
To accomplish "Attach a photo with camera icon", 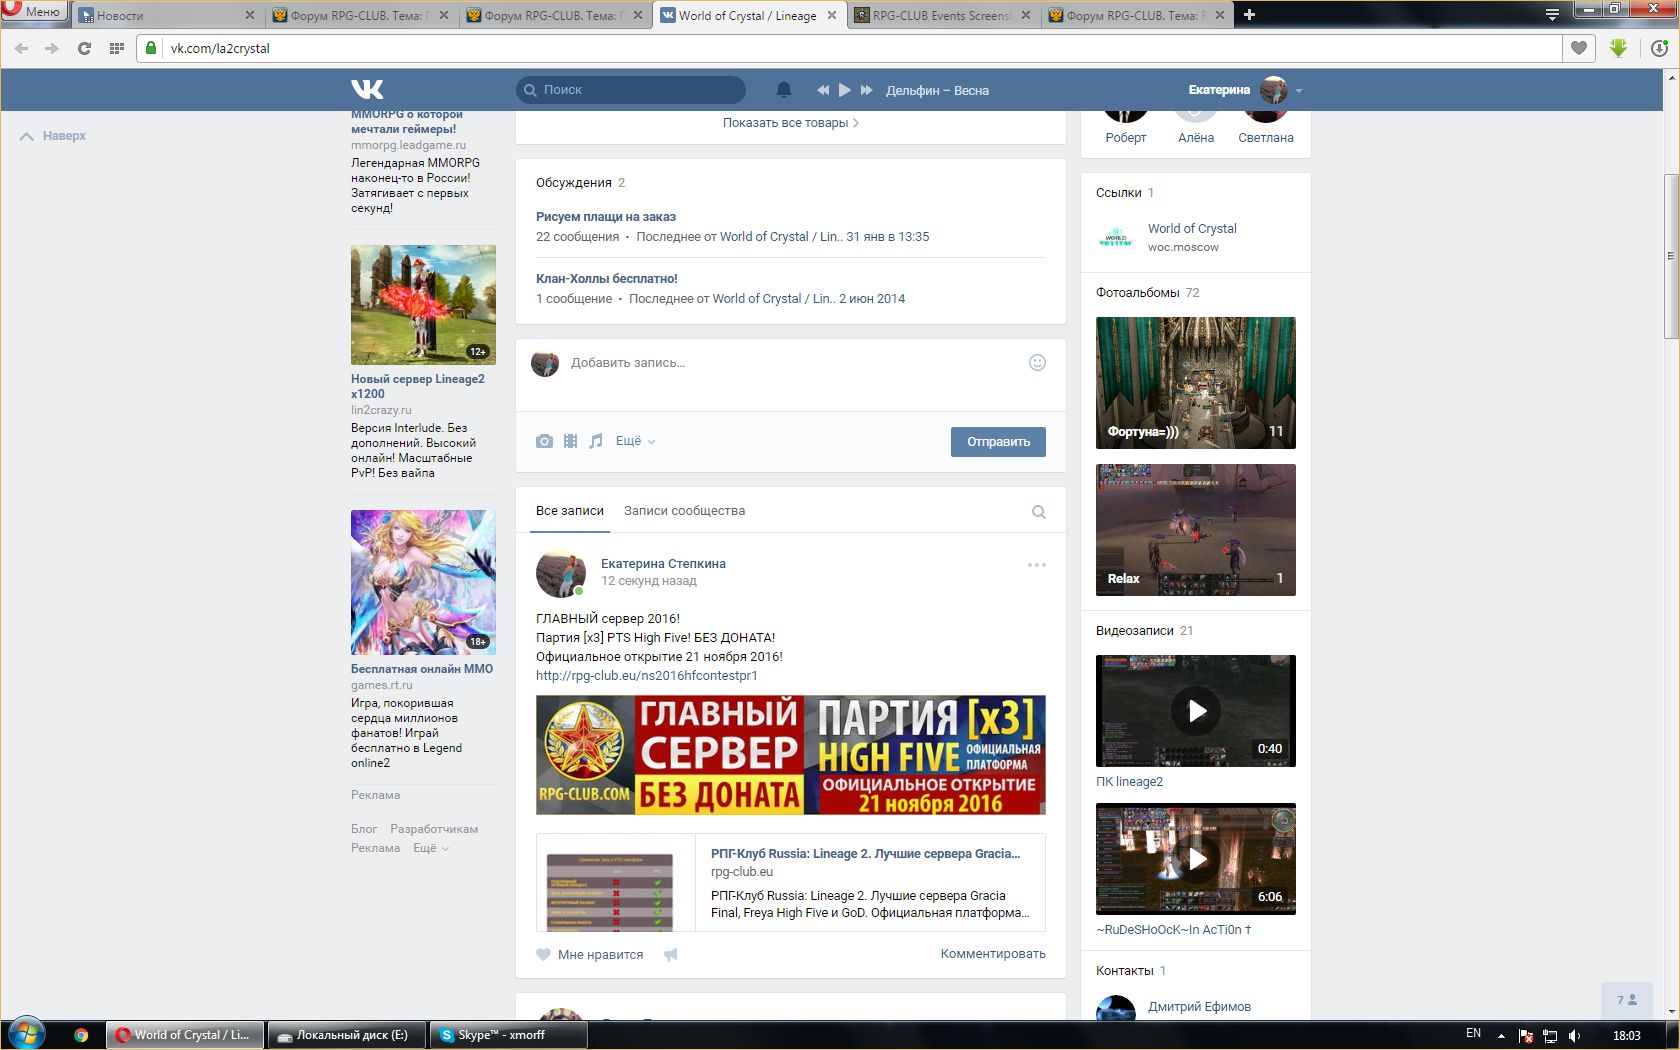I will tap(544, 441).
